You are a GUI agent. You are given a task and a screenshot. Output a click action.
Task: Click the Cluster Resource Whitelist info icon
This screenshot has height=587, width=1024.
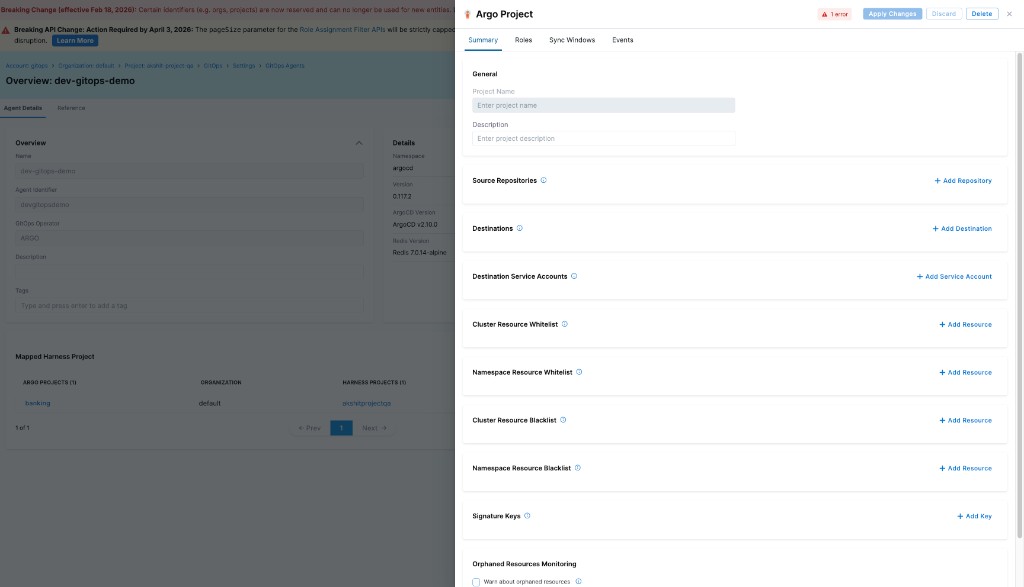point(565,324)
